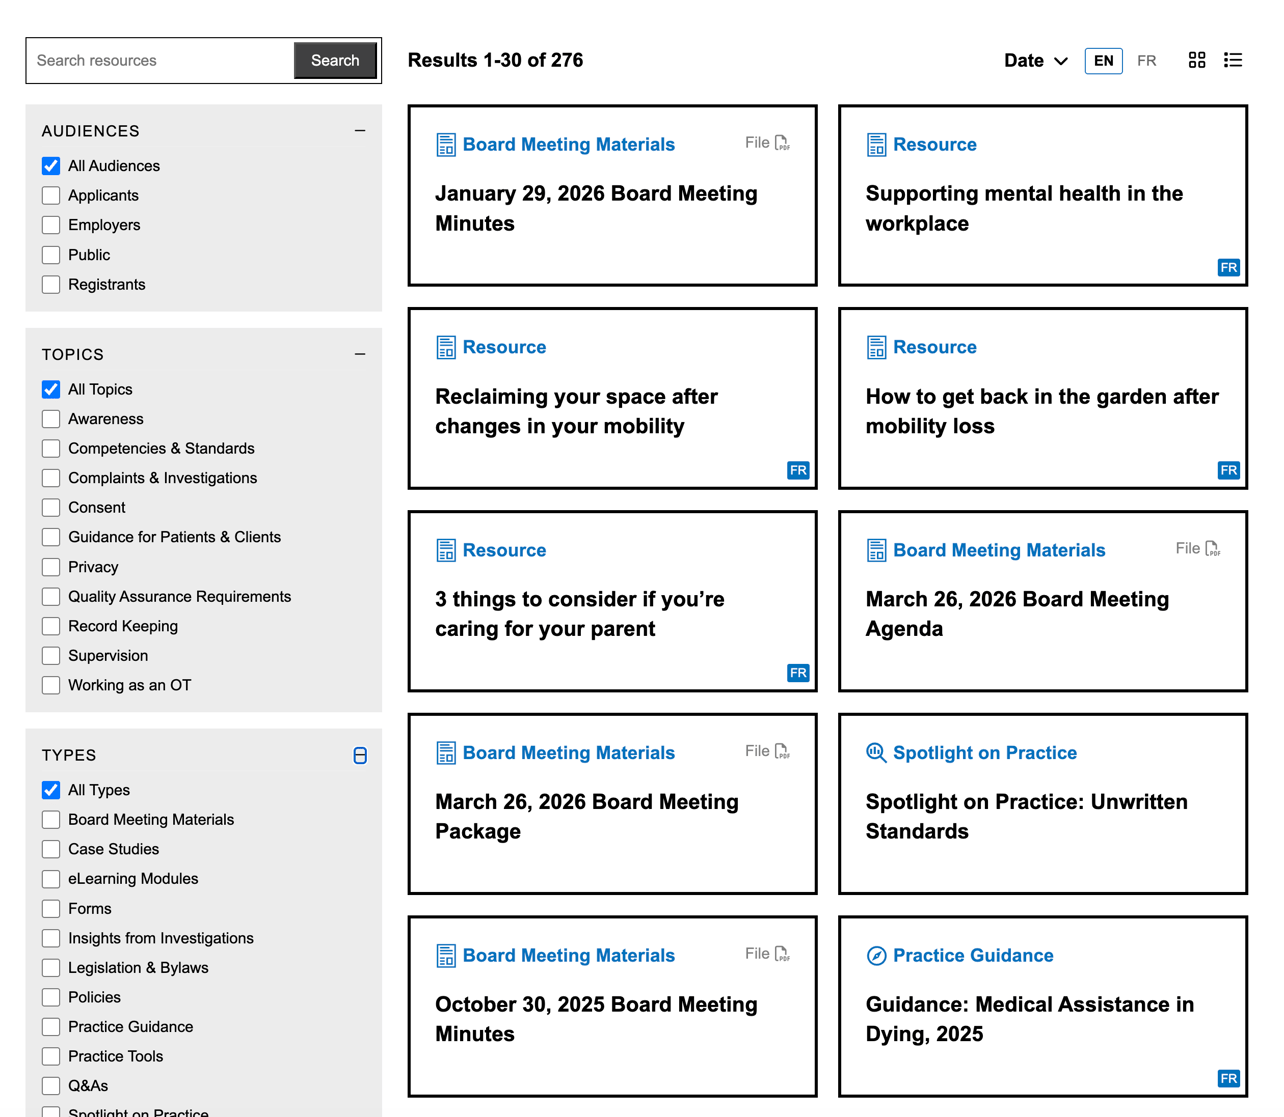
Task: Click document icon on Supporting mental health card
Action: coord(876,145)
